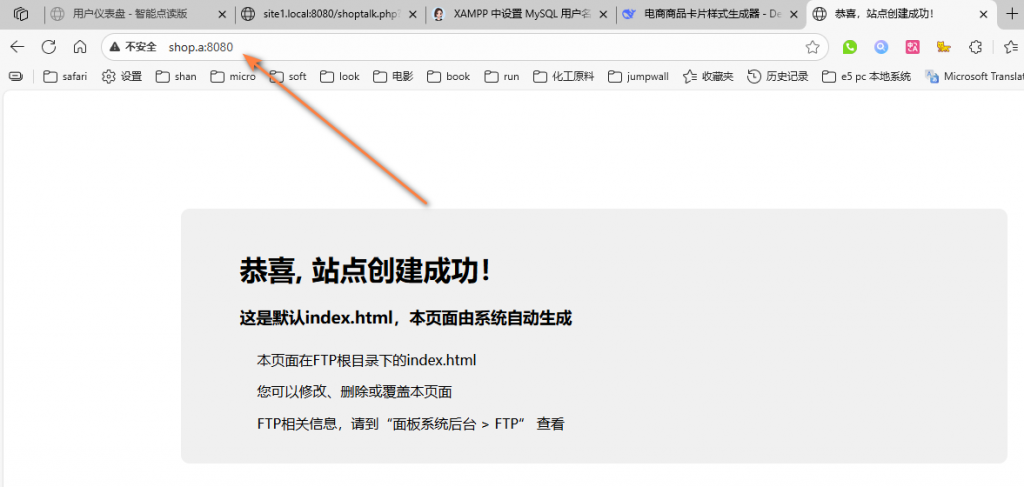Click the browser back arrow
The width and height of the screenshot is (1024, 487).
17,47
